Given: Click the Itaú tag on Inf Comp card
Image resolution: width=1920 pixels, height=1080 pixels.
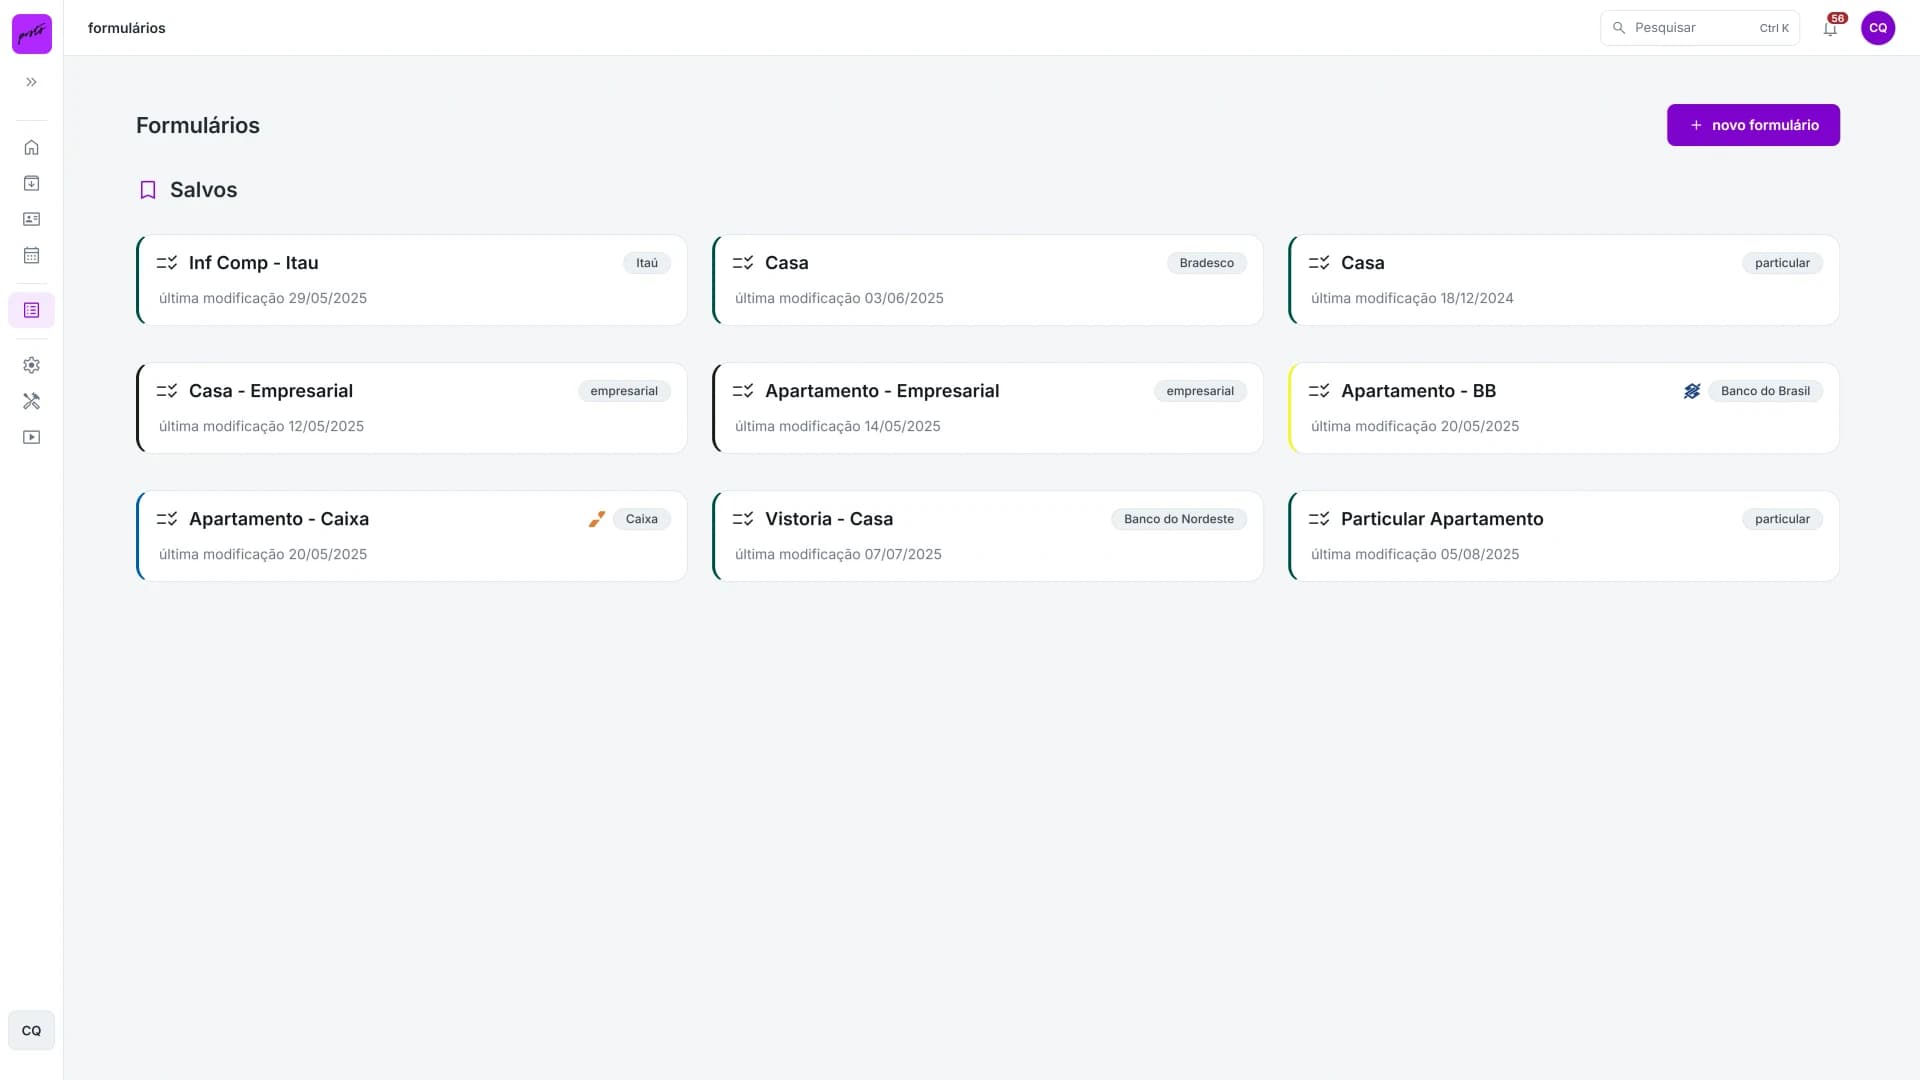Looking at the screenshot, I should click(647, 263).
